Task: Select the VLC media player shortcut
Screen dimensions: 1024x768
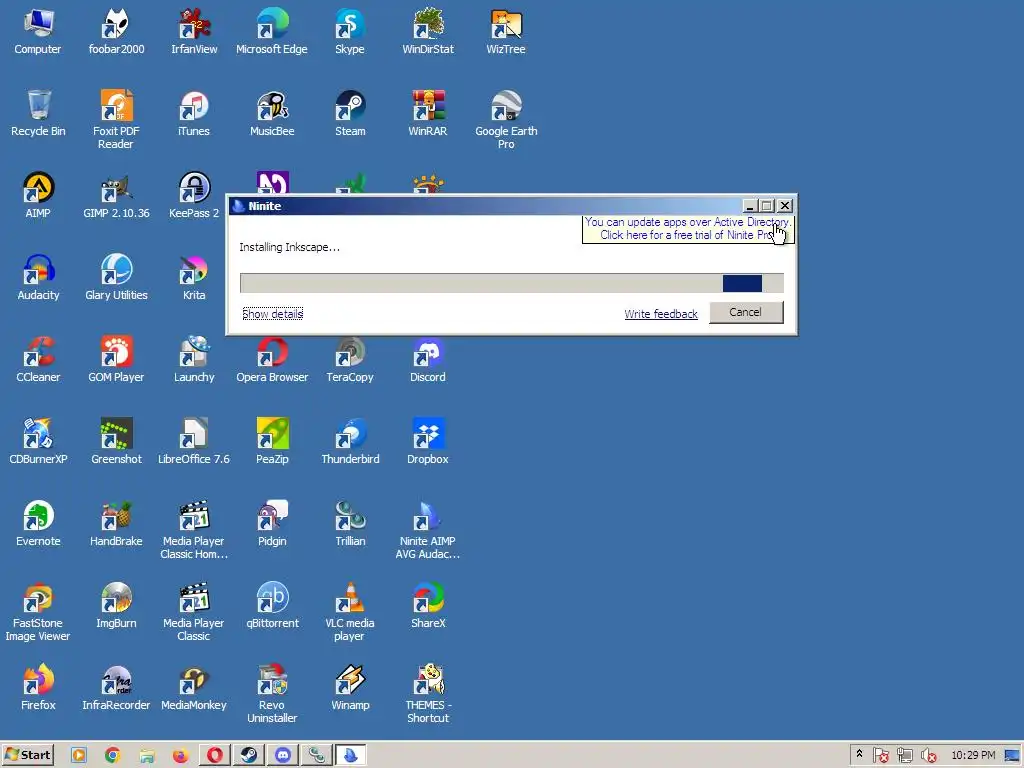Action: point(350,612)
